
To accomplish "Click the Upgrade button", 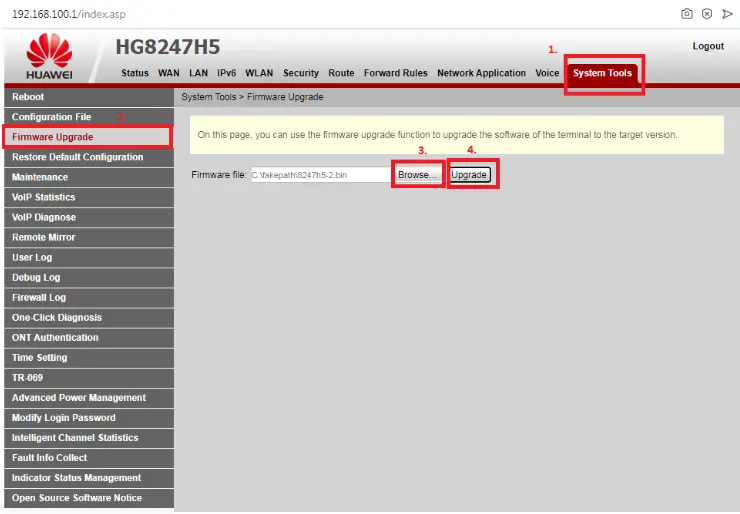I will 469,175.
